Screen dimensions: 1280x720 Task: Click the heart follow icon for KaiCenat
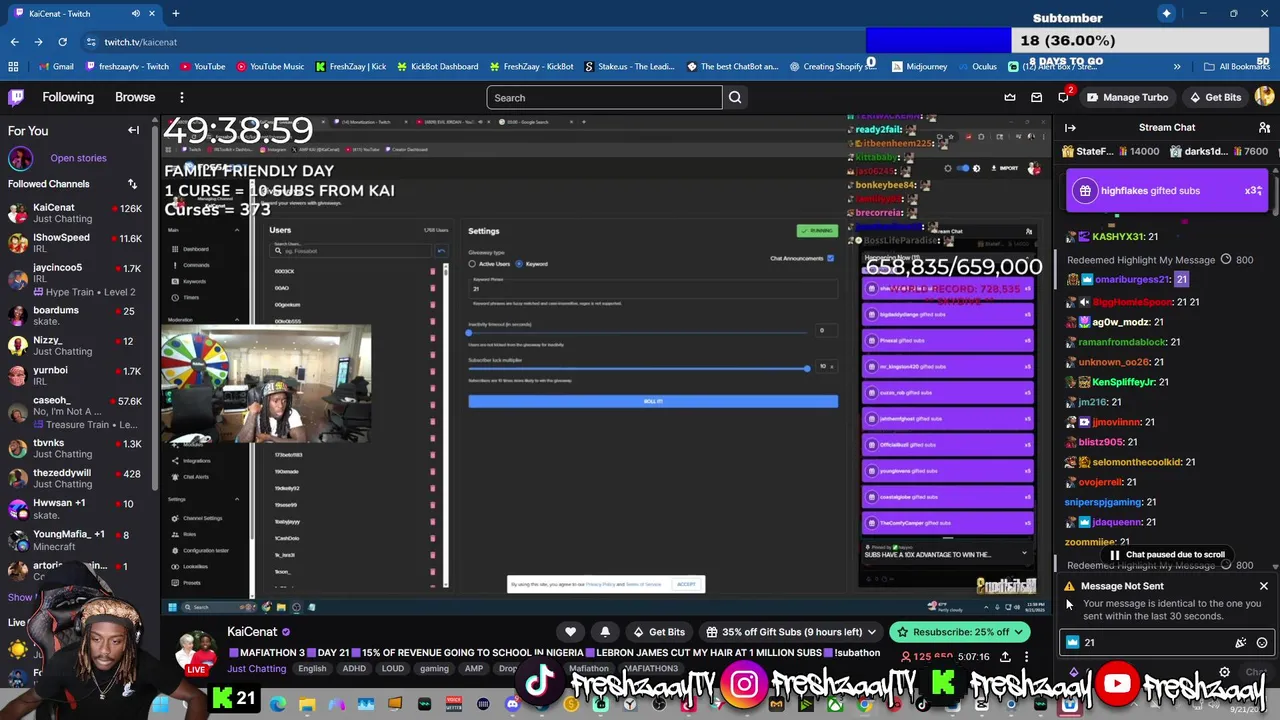tap(570, 632)
